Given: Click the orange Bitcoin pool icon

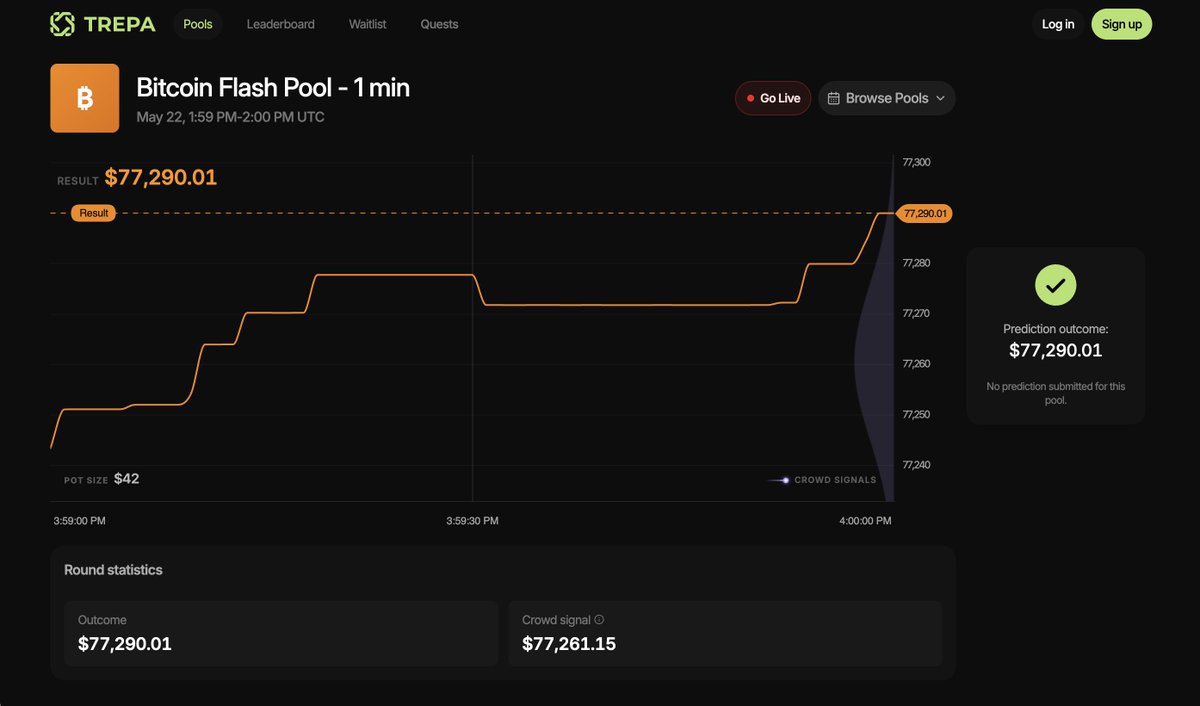Looking at the screenshot, I should [x=85, y=98].
